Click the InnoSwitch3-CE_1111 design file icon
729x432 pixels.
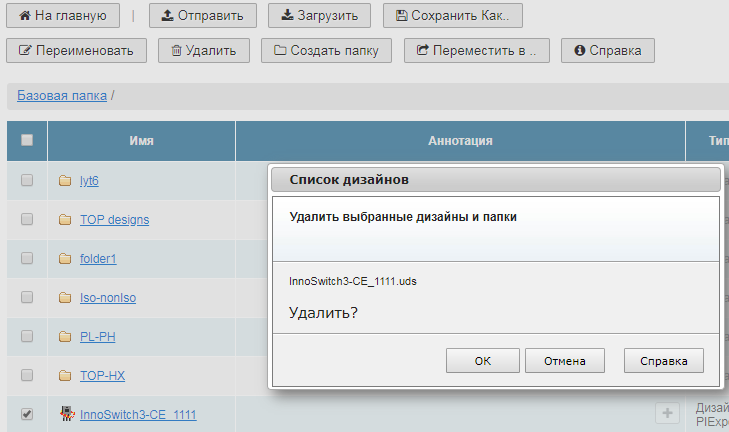point(66,413)
